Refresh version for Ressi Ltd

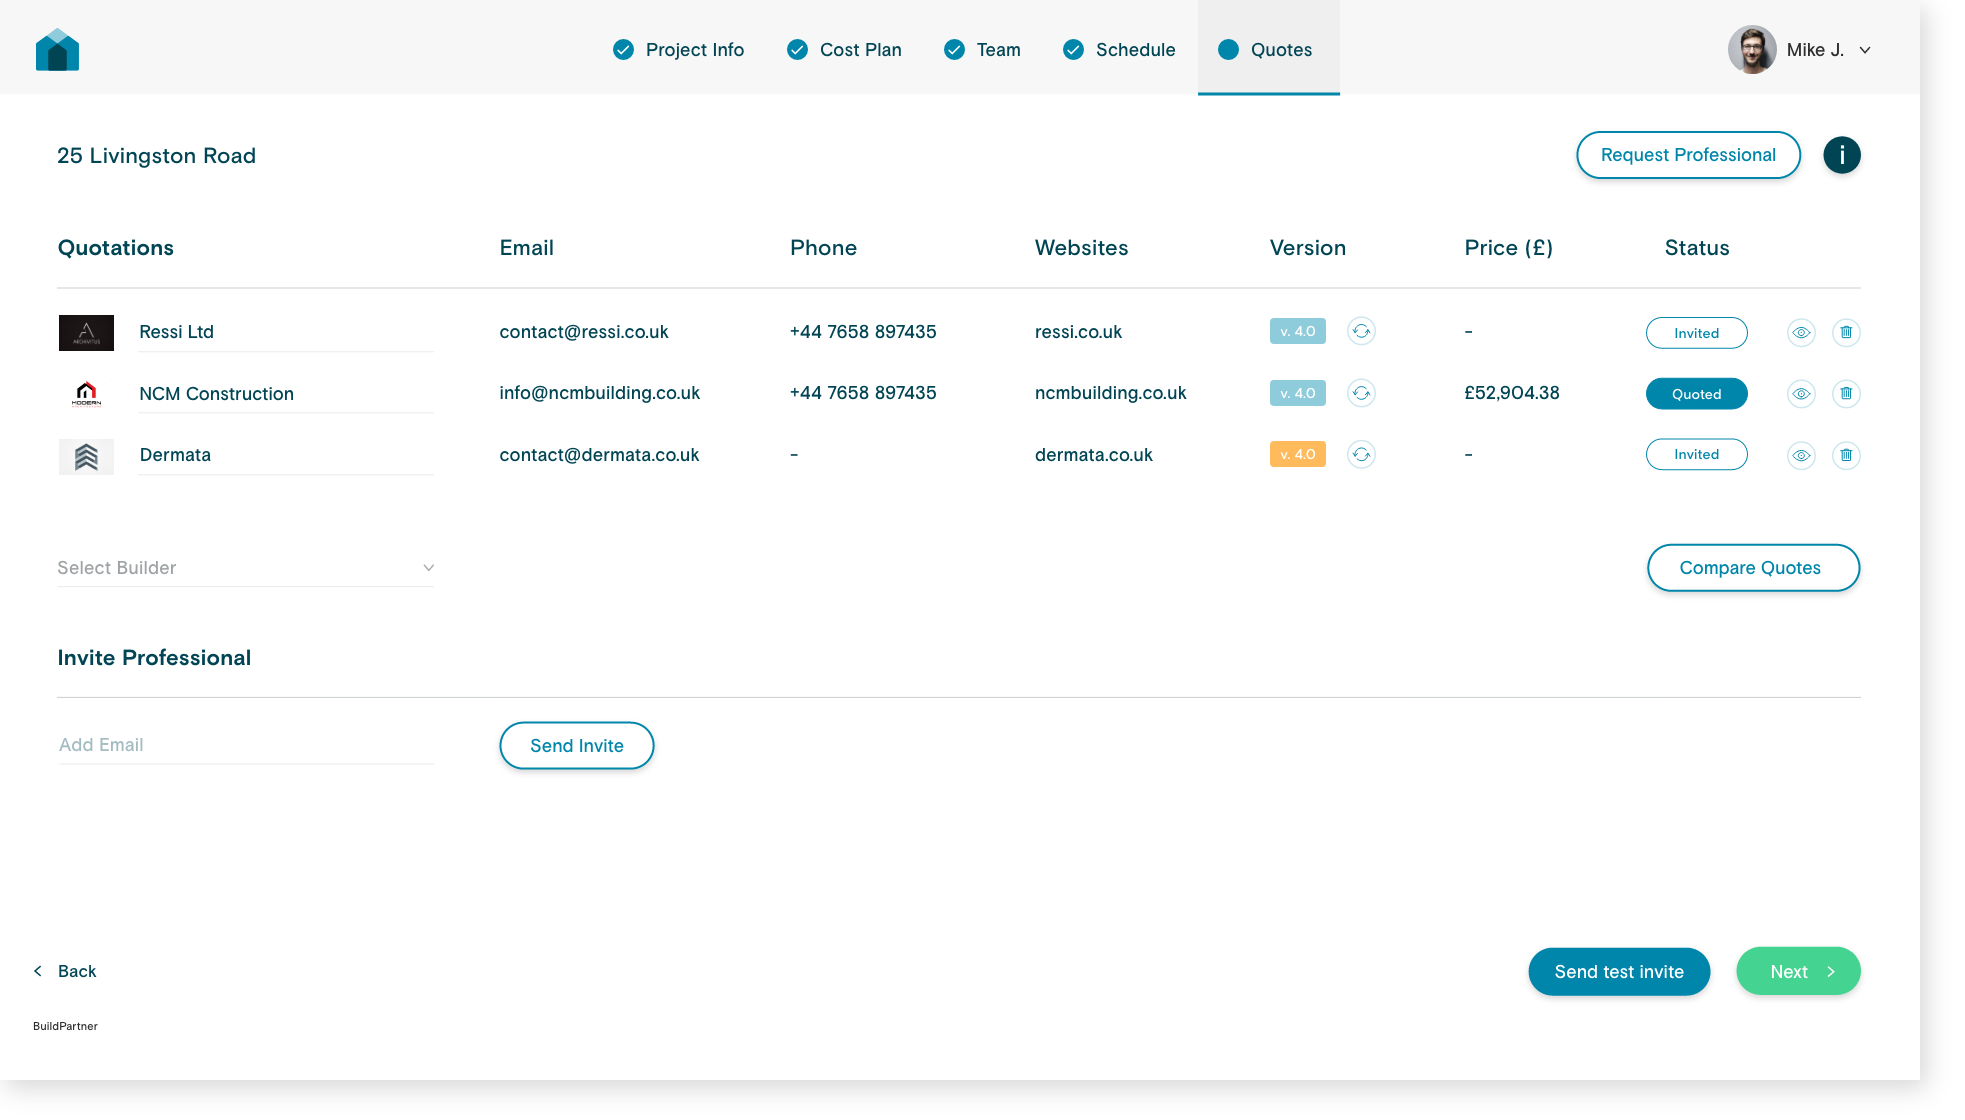[x=1361, y=331]
